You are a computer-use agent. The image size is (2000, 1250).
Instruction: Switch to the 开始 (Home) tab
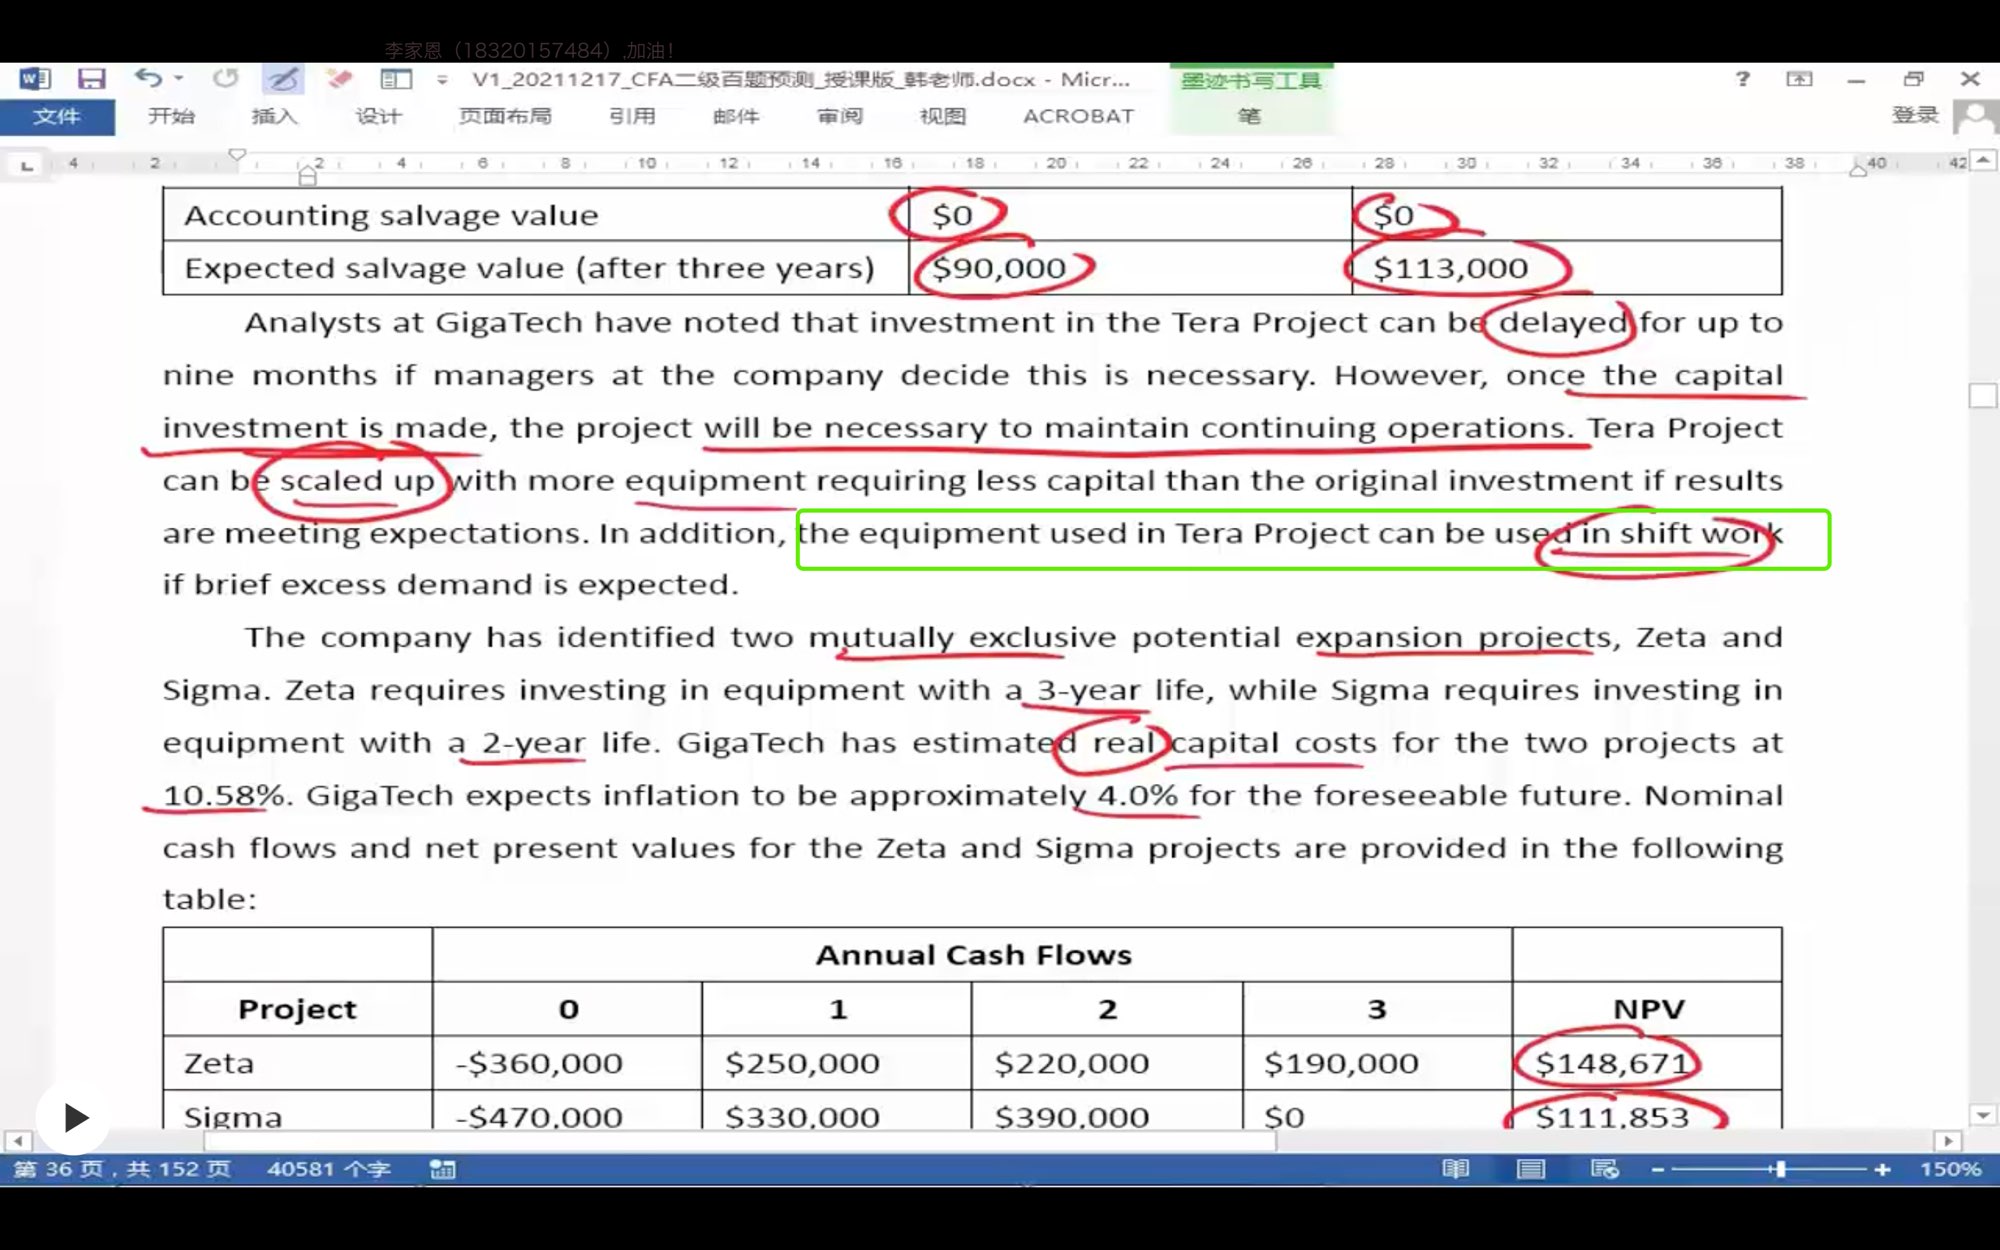click(171, 116)
